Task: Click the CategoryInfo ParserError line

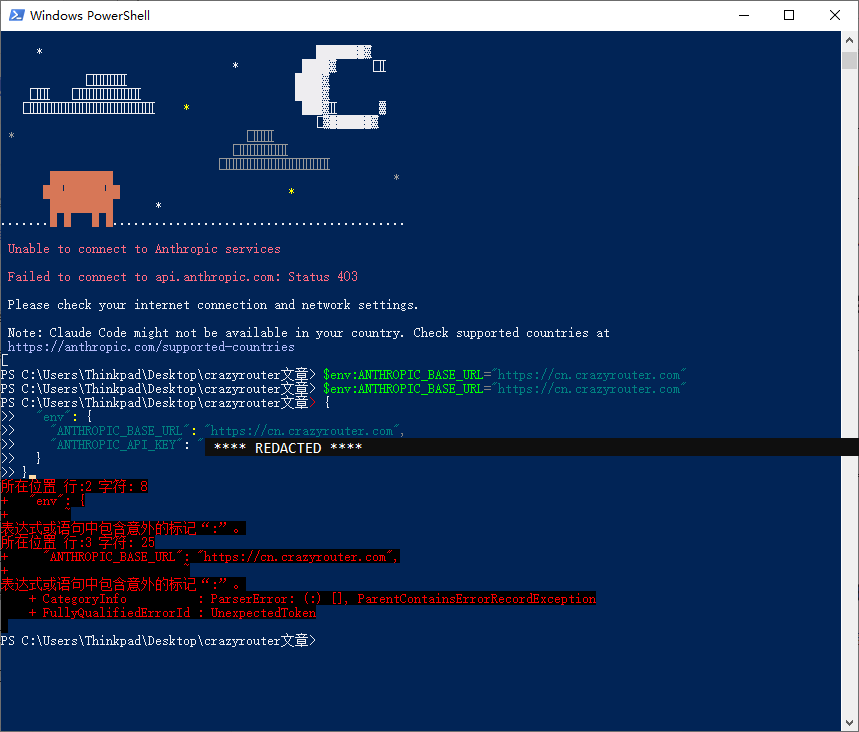Action: [313, 599]
